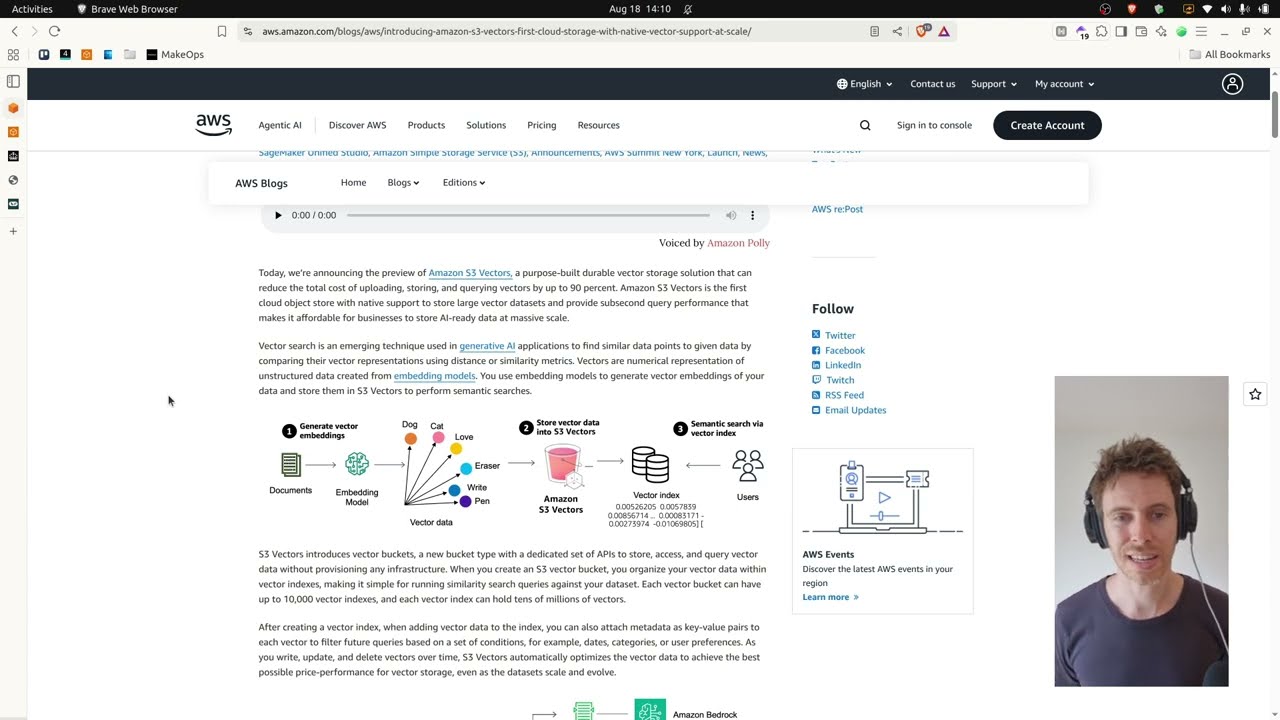Screen dimensions: 1280x720
Task: Open the MakeOps bookmark
Action: coord(175,54)
